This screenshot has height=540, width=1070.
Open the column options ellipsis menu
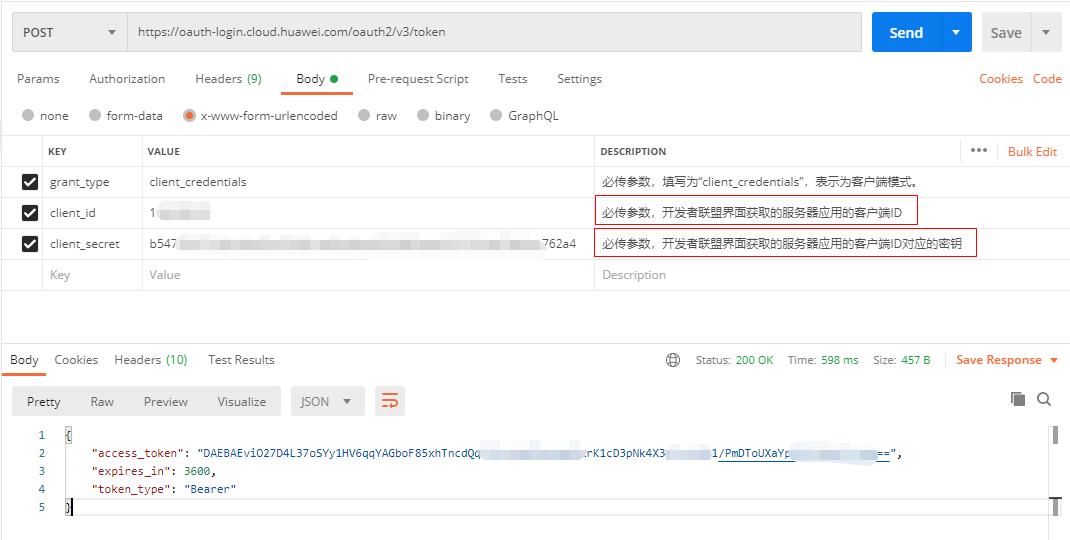point(979,151)
